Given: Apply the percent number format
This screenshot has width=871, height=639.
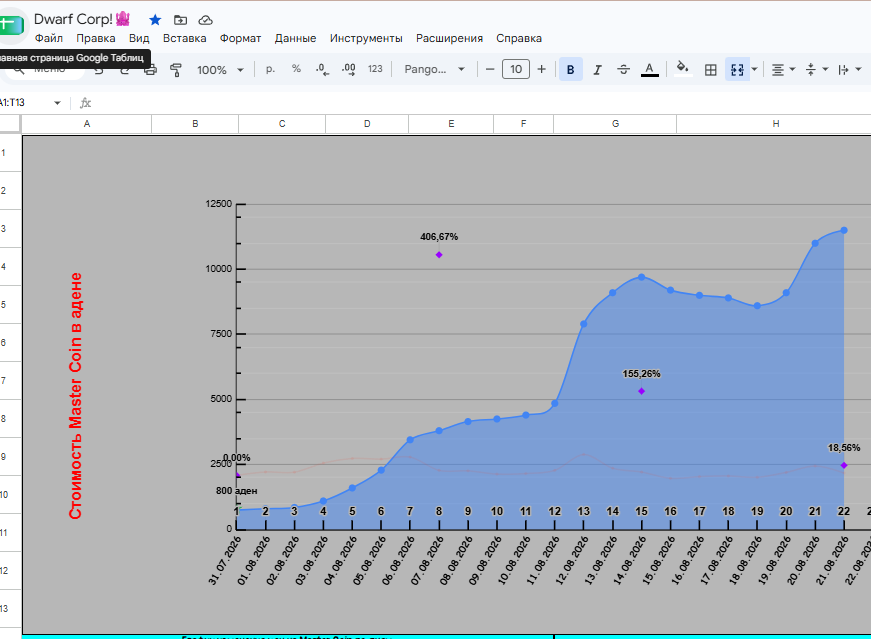Looking at the screenshot, I should pyautogui.click(x=296, y=69).
